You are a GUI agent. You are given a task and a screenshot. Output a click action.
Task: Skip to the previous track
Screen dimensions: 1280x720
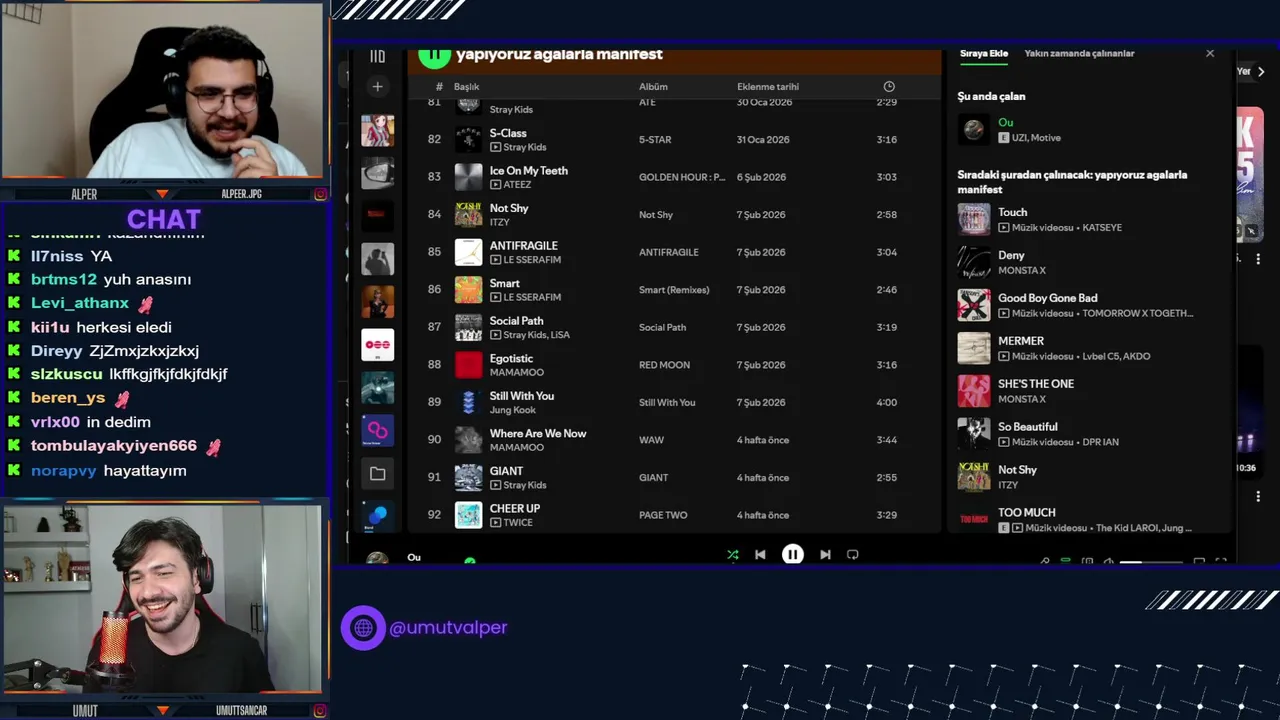pyautogui.click(x=760, y=555)
